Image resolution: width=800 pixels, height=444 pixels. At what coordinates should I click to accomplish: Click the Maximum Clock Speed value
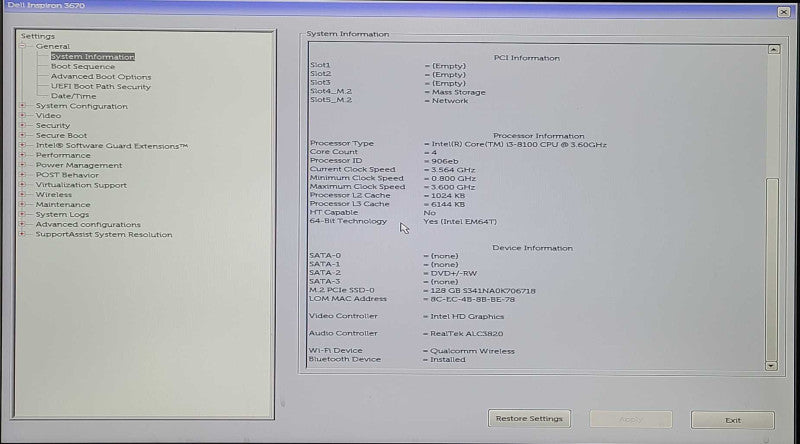(x=453, y=187)
